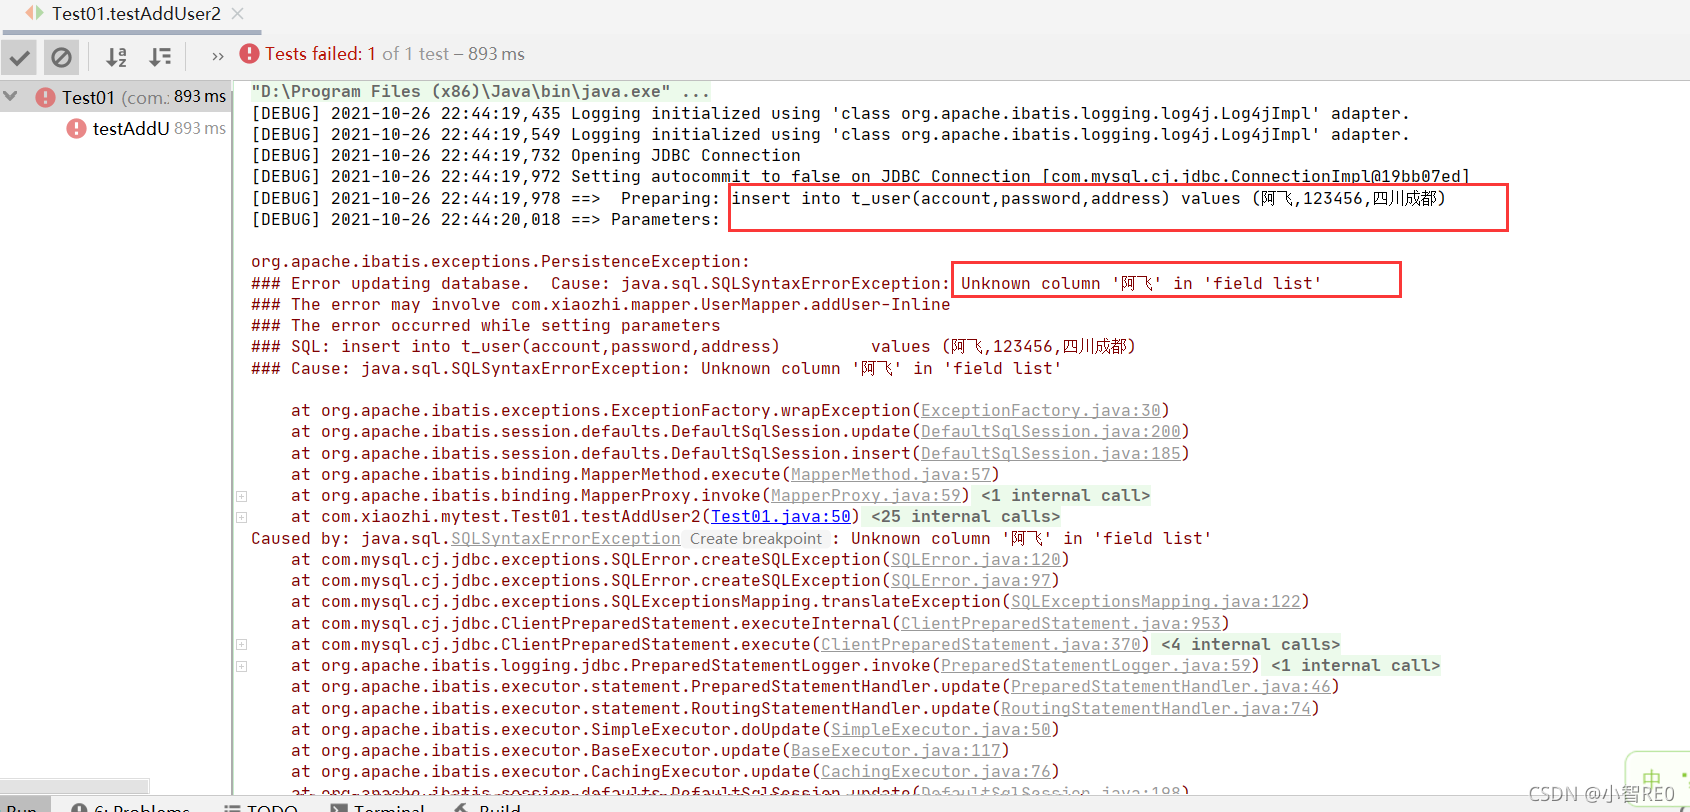Click the red Tests failed status icon

tap(249, 54)
